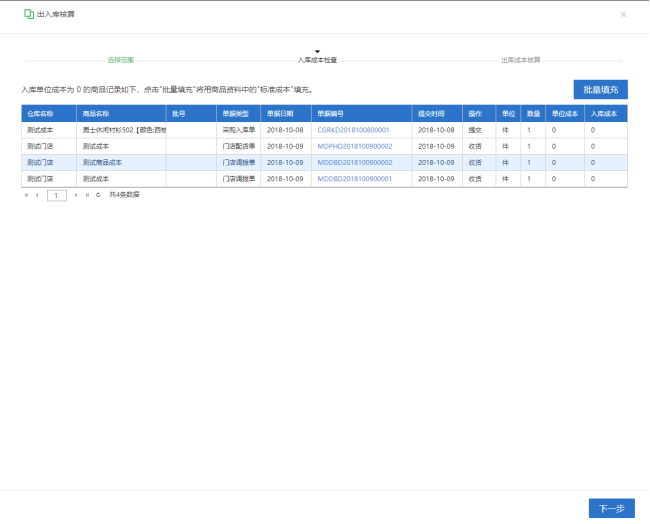Select the 出库成本核算 step
This screenshot has height=524, width=650.
pyautogui.click(x=521, y=60)
